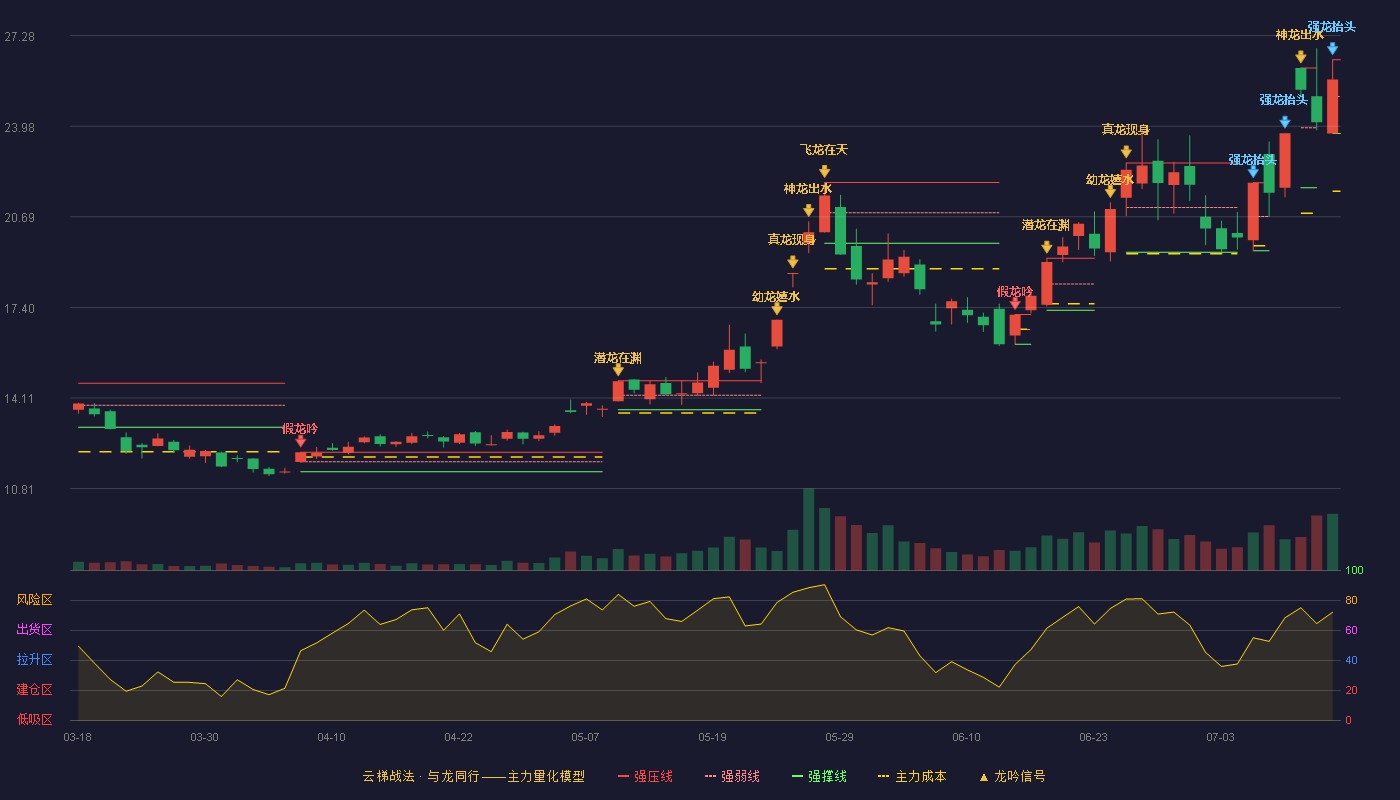Click the green 100 indicator axis label
Viewport: 1400px width, 800px height.
coord(1354,571)
